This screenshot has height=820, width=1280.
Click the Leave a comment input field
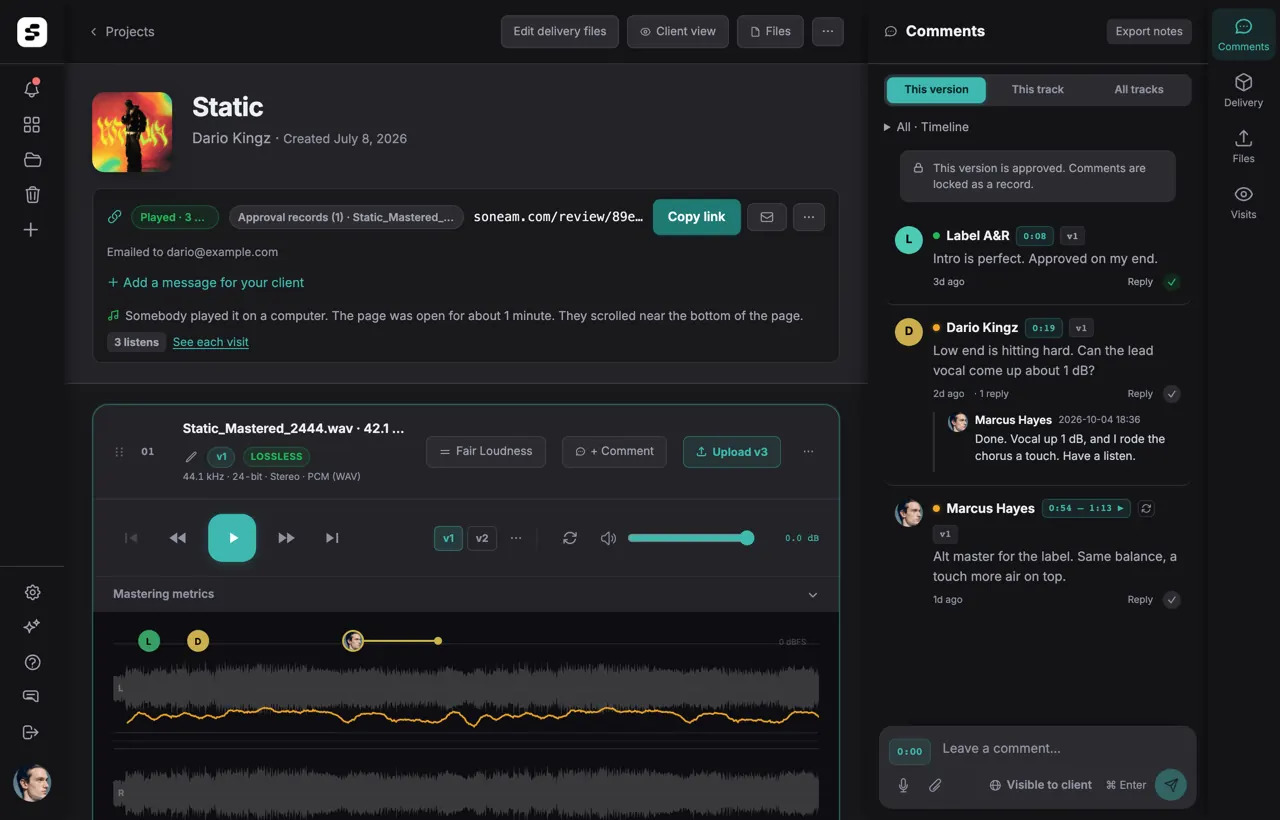coord(1064,749)
